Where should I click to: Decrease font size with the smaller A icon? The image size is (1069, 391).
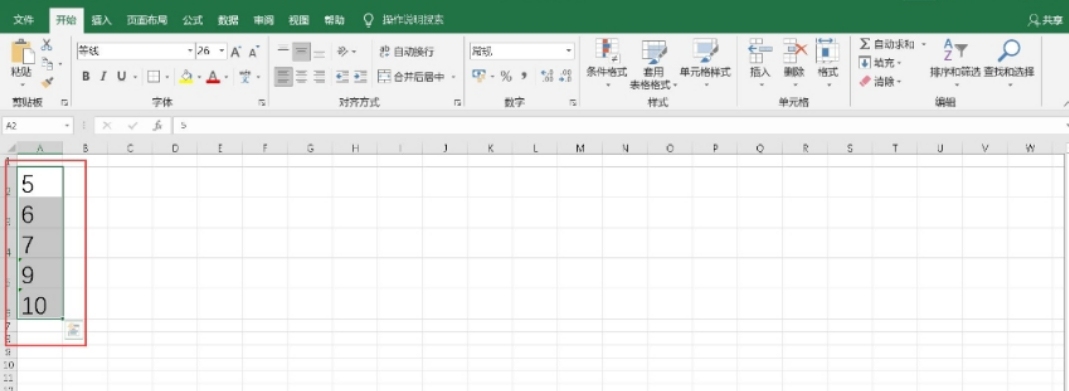(x=253, y=51)
